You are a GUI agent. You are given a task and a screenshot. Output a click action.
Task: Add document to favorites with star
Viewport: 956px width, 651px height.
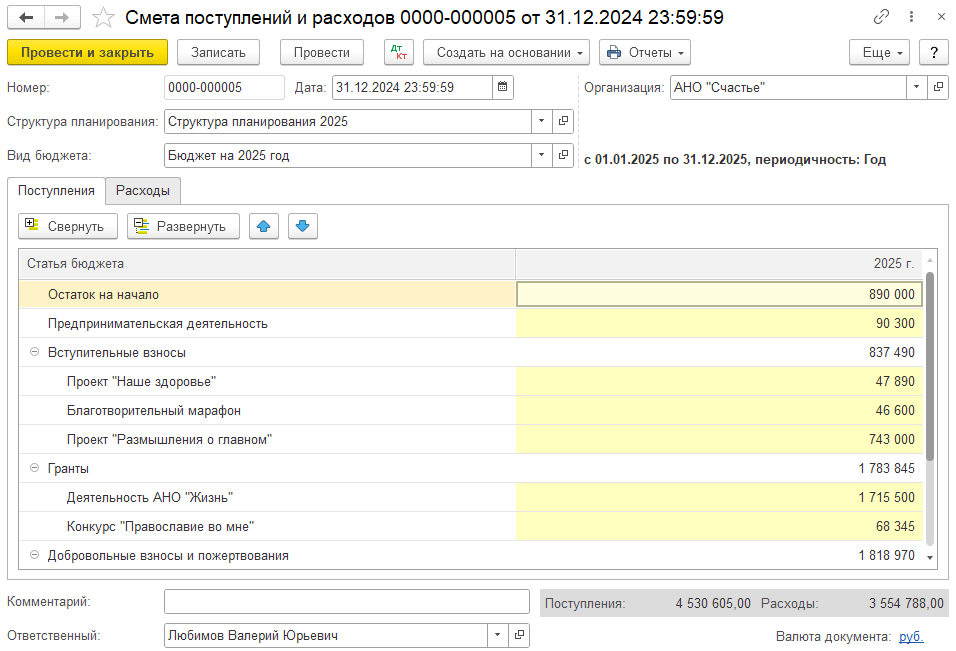pos(102,18)
